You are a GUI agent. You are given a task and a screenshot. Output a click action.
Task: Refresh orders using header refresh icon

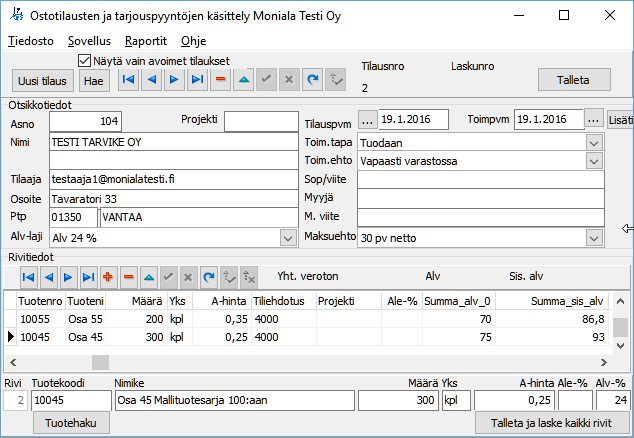click(x=312, y=79)
